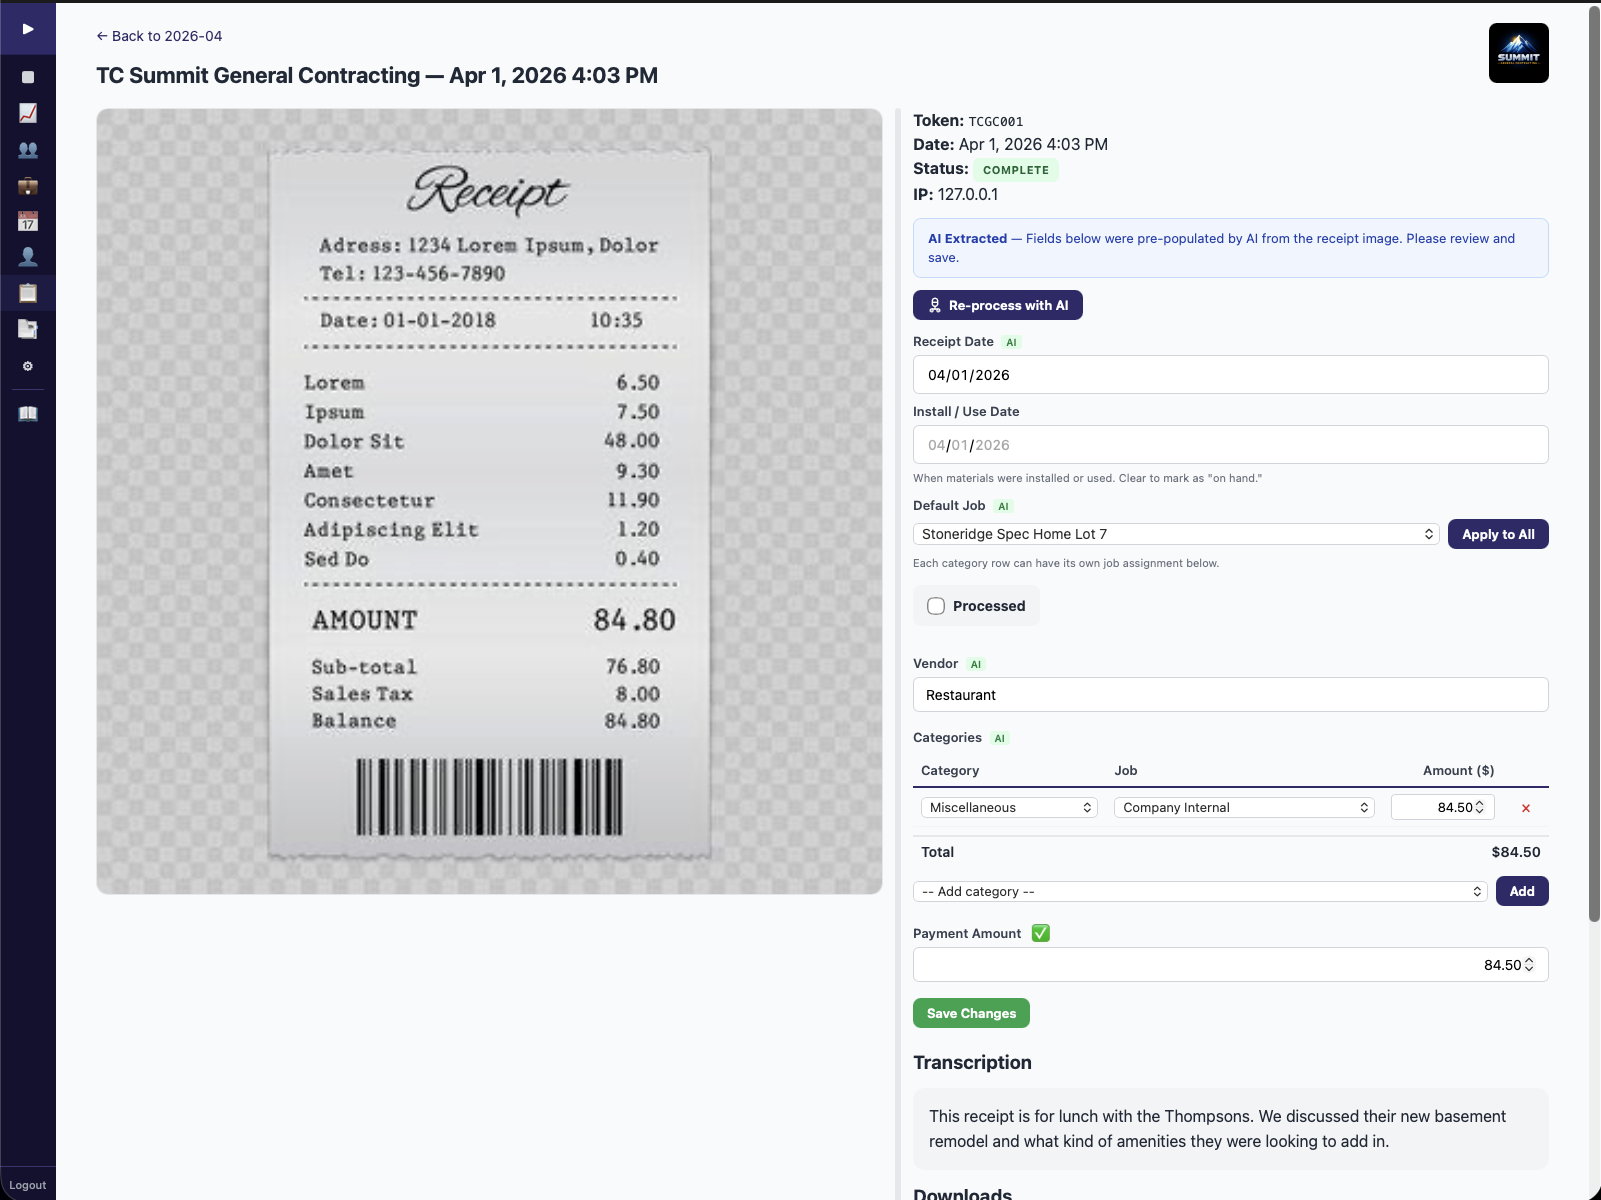
Task: Open the Default Job dropdown
Action: (x=1175, y=533)
